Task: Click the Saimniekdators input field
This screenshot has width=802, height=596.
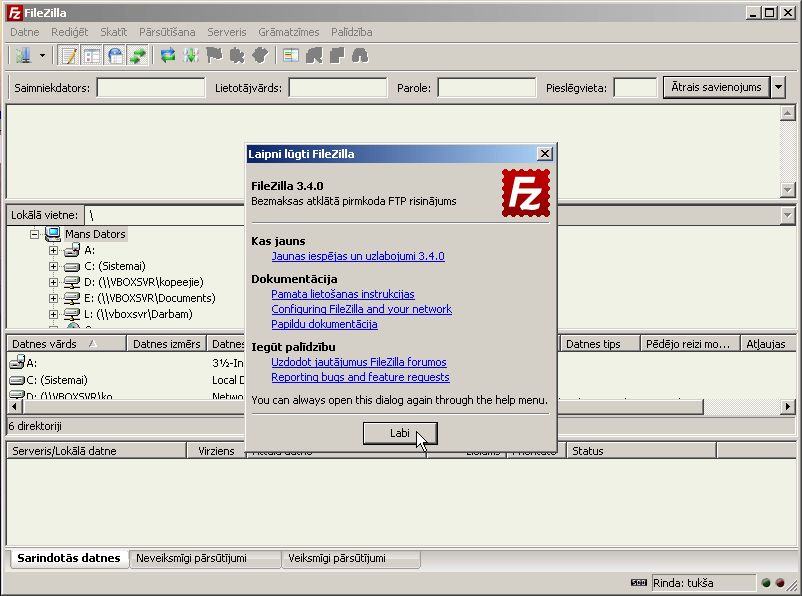Action: tap(151, 87)
